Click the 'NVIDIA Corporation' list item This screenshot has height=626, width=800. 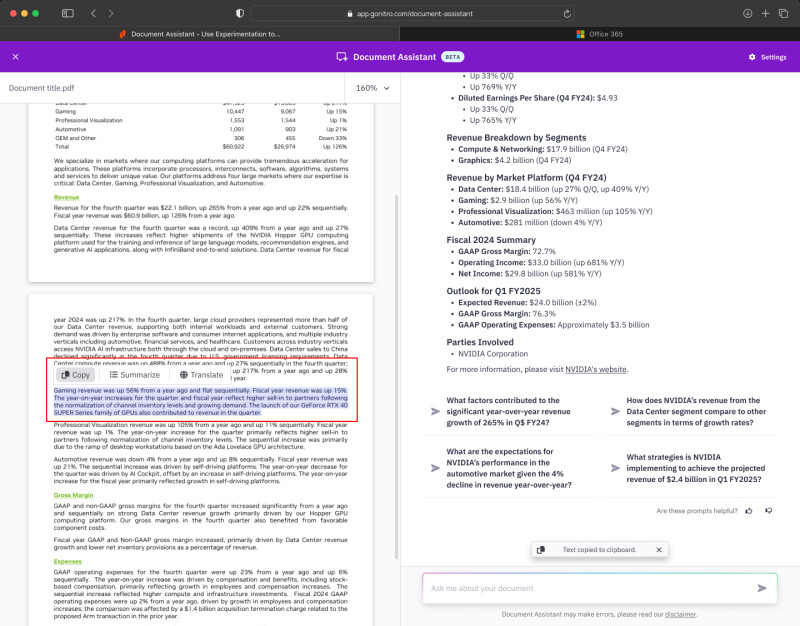pos(493,354)
